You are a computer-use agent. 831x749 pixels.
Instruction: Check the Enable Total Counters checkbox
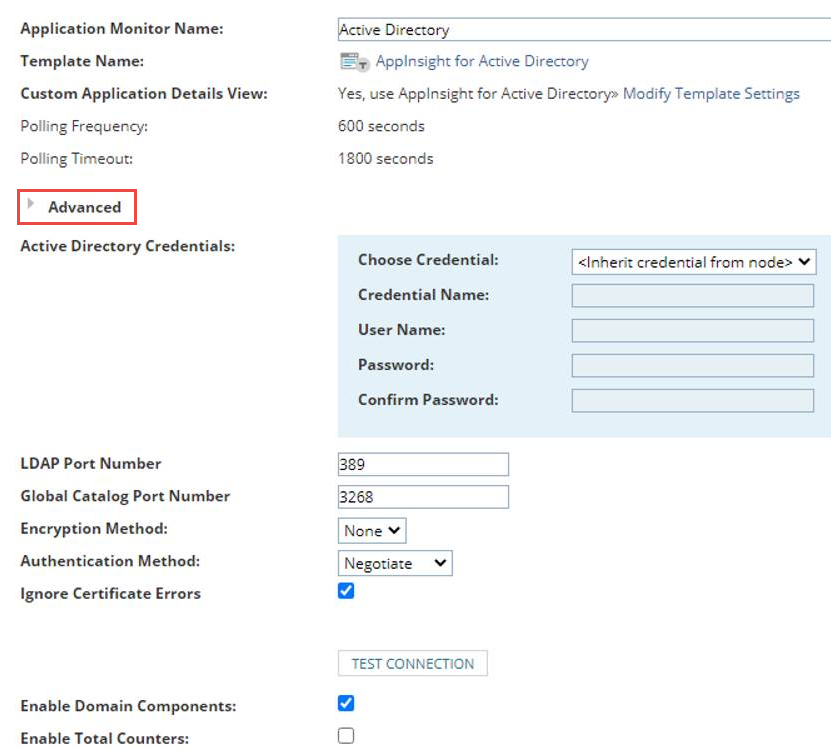click(346, 736)
